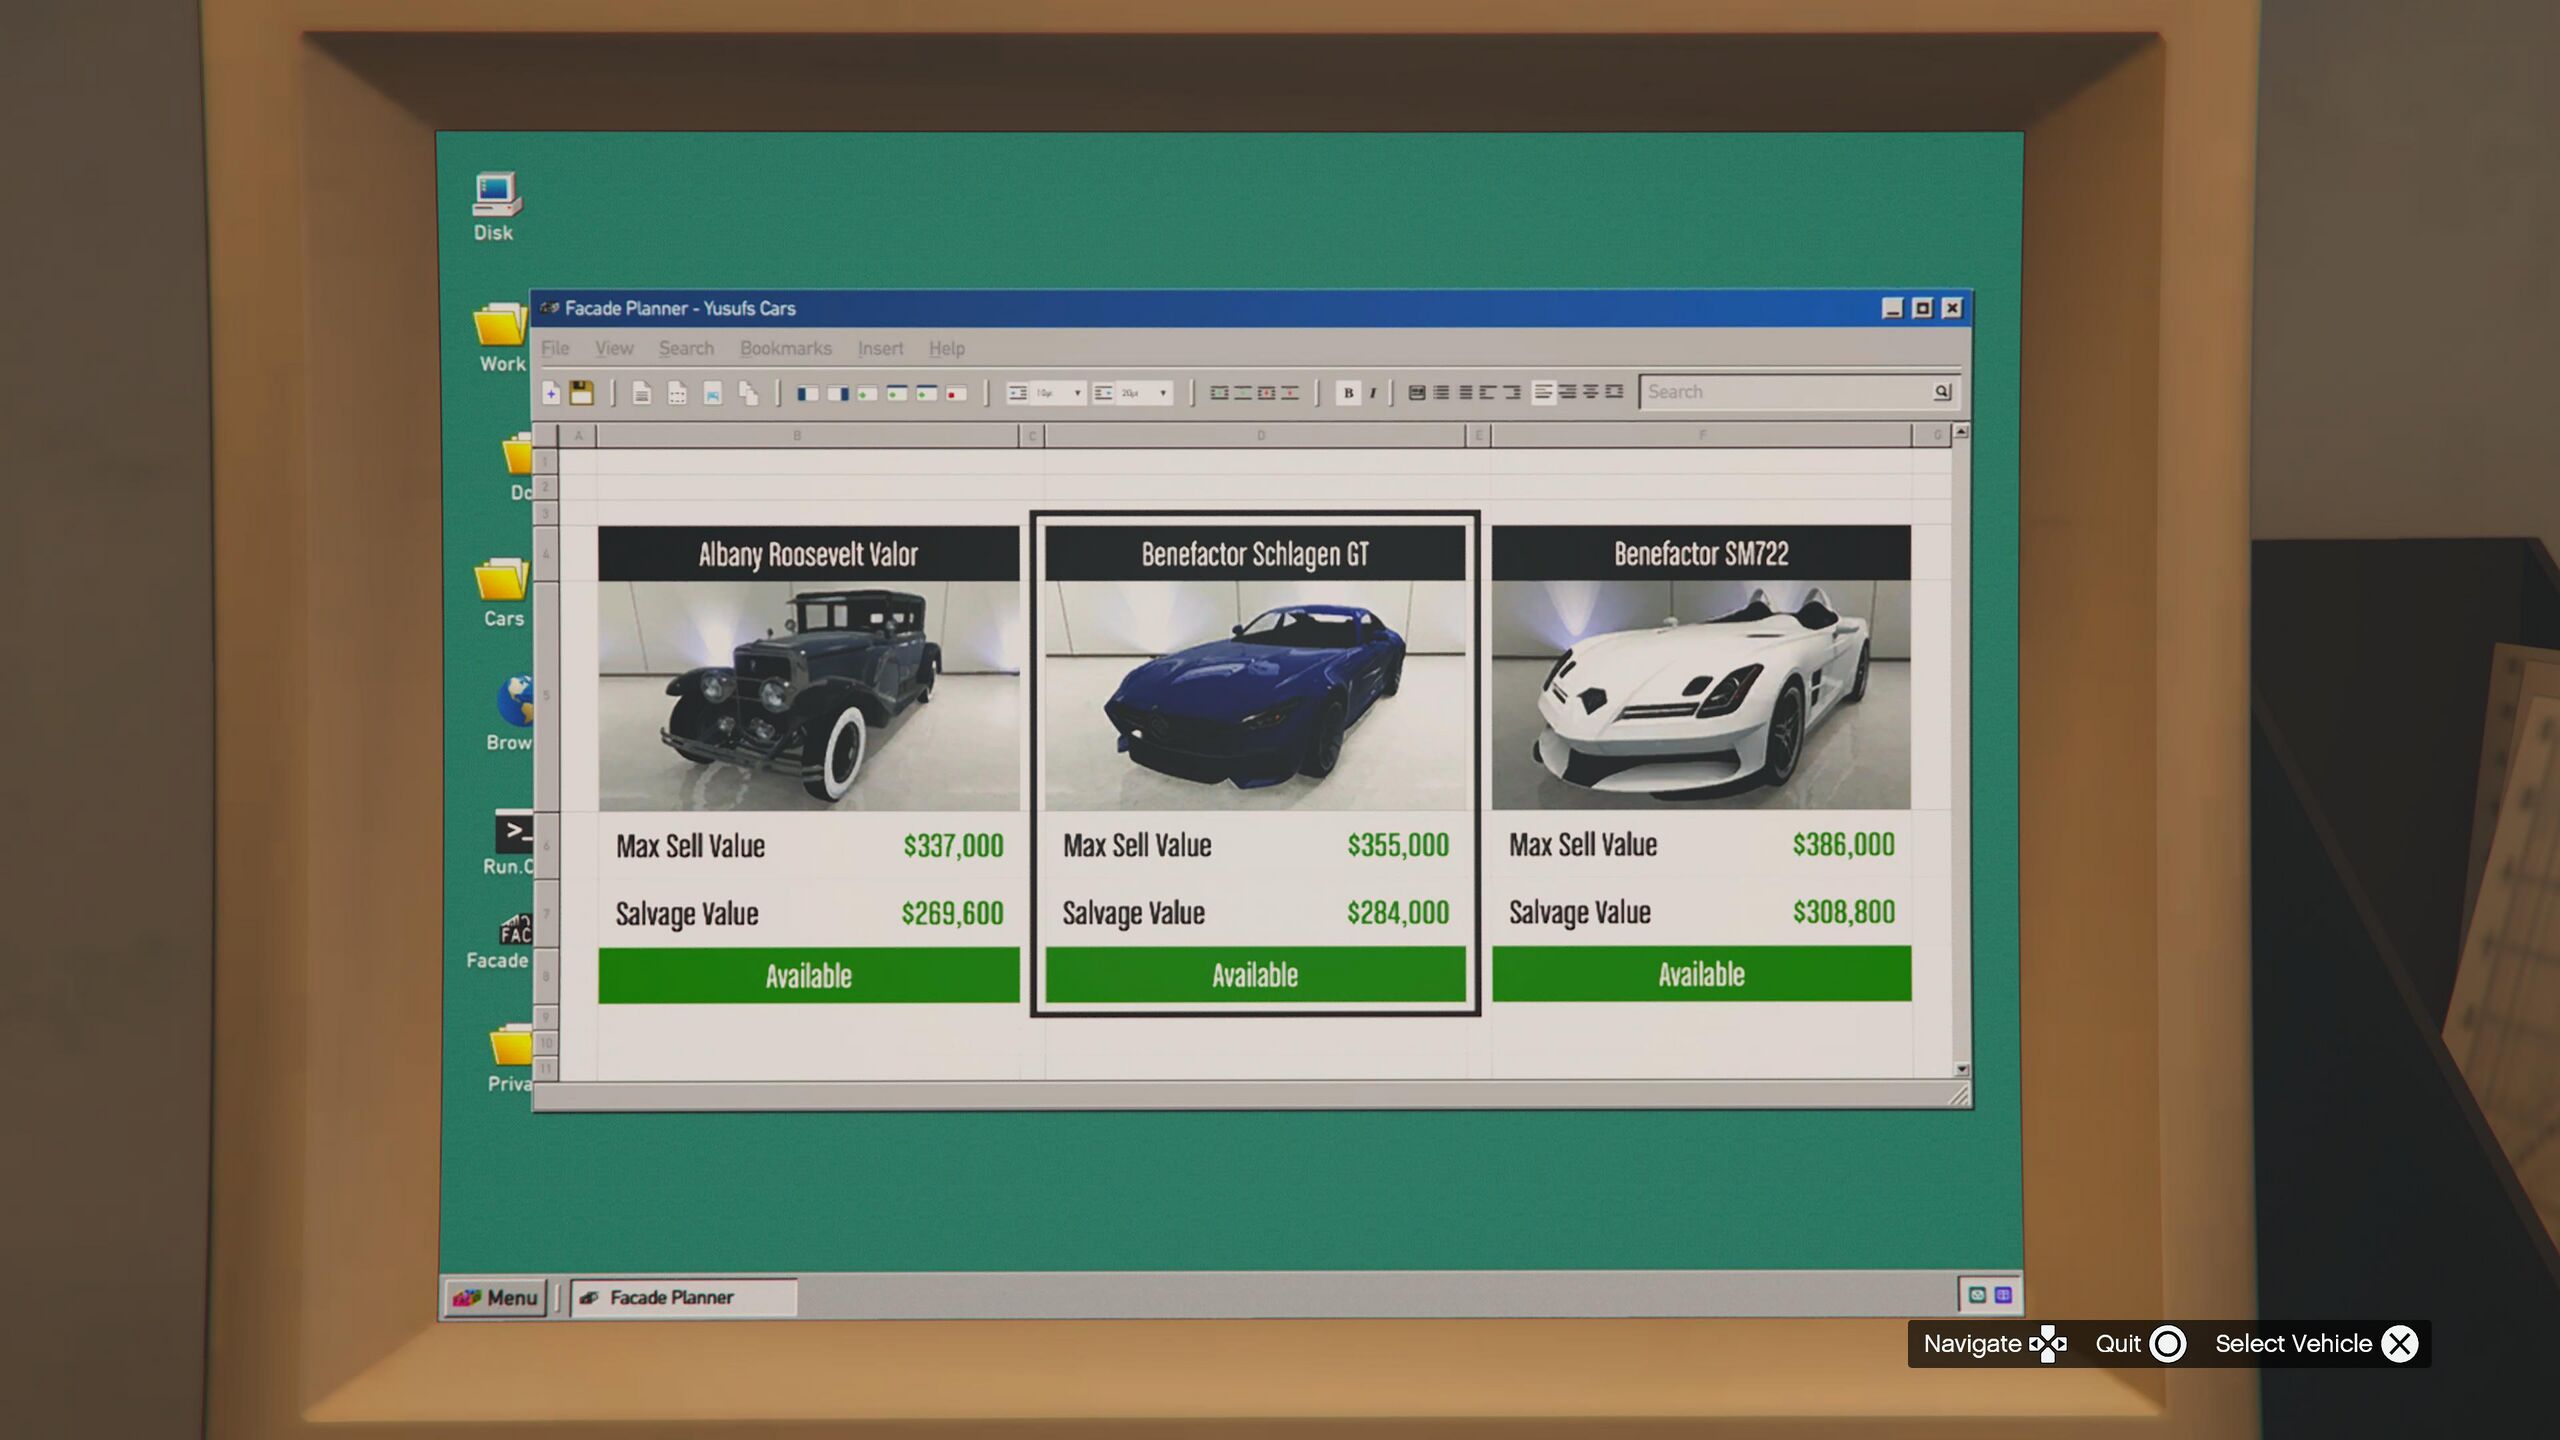Open the Insert menu
The image size is (2560, 1440).
pyautogui.click(x=880, y=348)
